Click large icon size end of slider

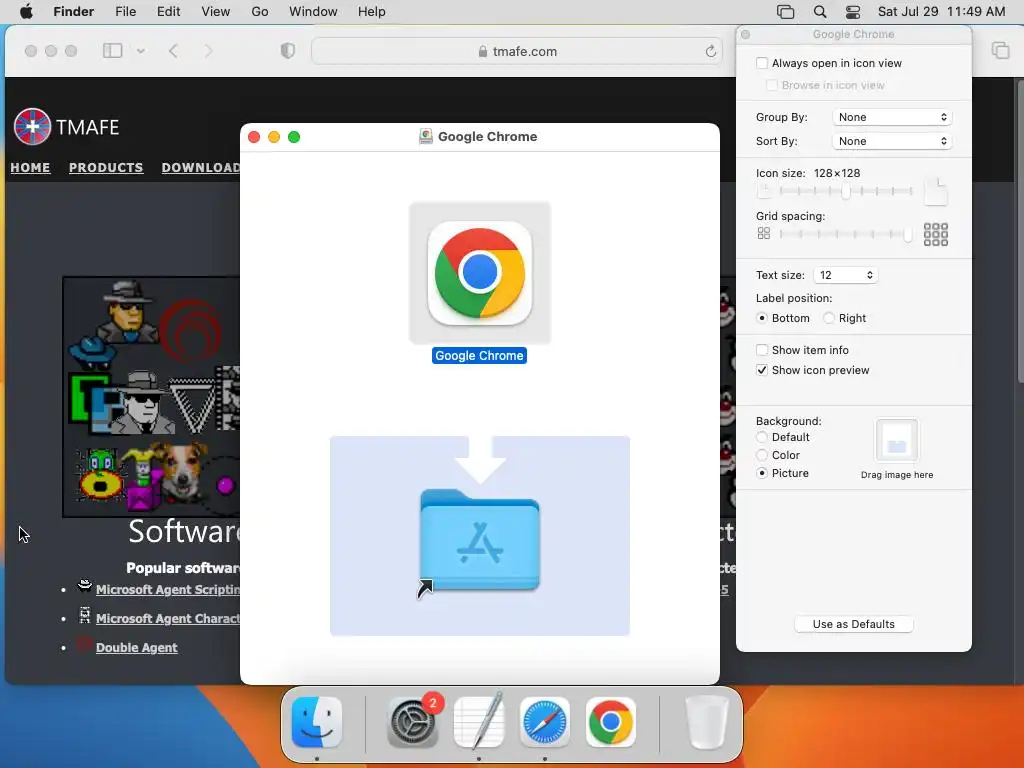[936, 191]
